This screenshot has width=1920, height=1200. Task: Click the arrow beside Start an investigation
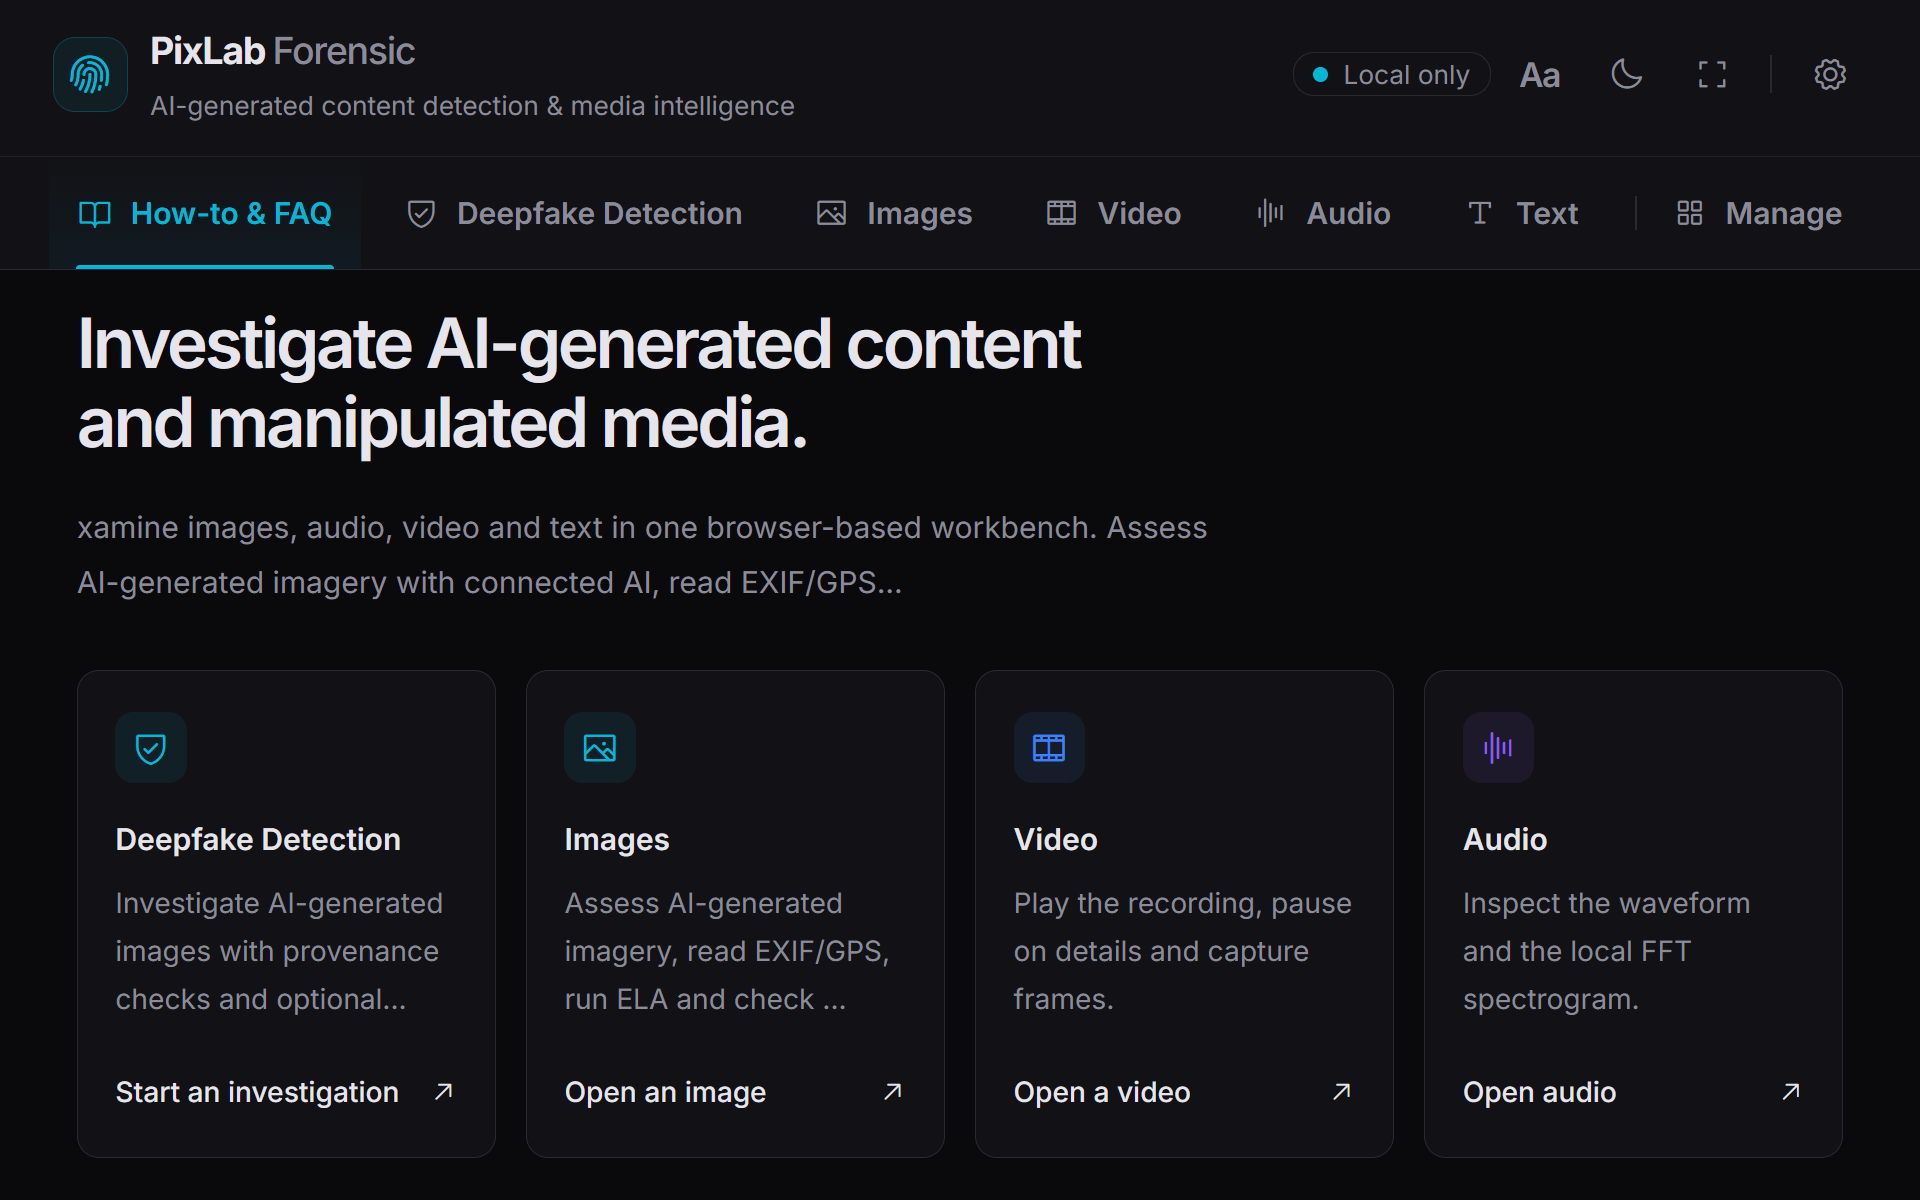444,1092
